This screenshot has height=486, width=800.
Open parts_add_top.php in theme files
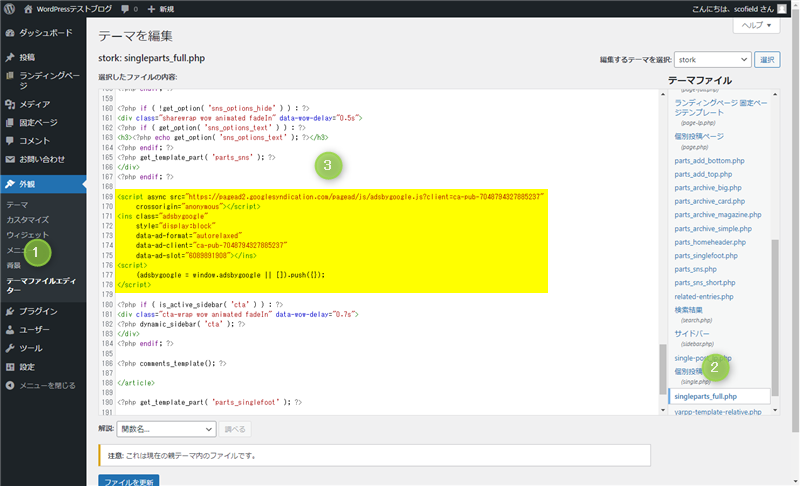[703, 174]
